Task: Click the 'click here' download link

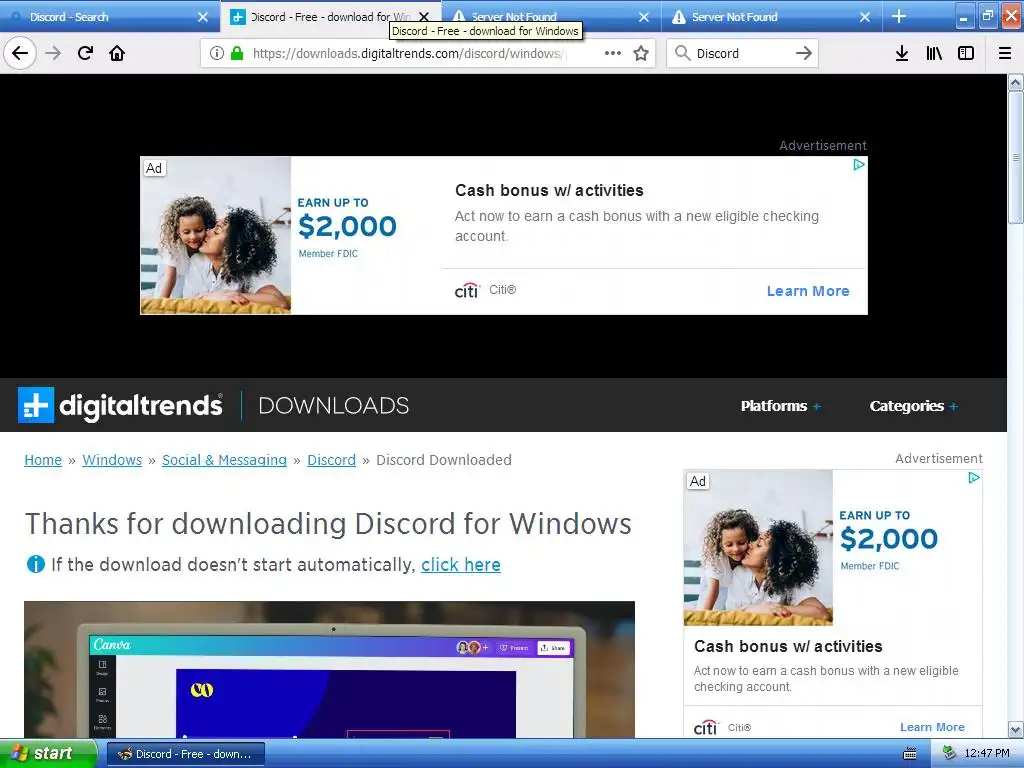Action: [x=460, y=564]
